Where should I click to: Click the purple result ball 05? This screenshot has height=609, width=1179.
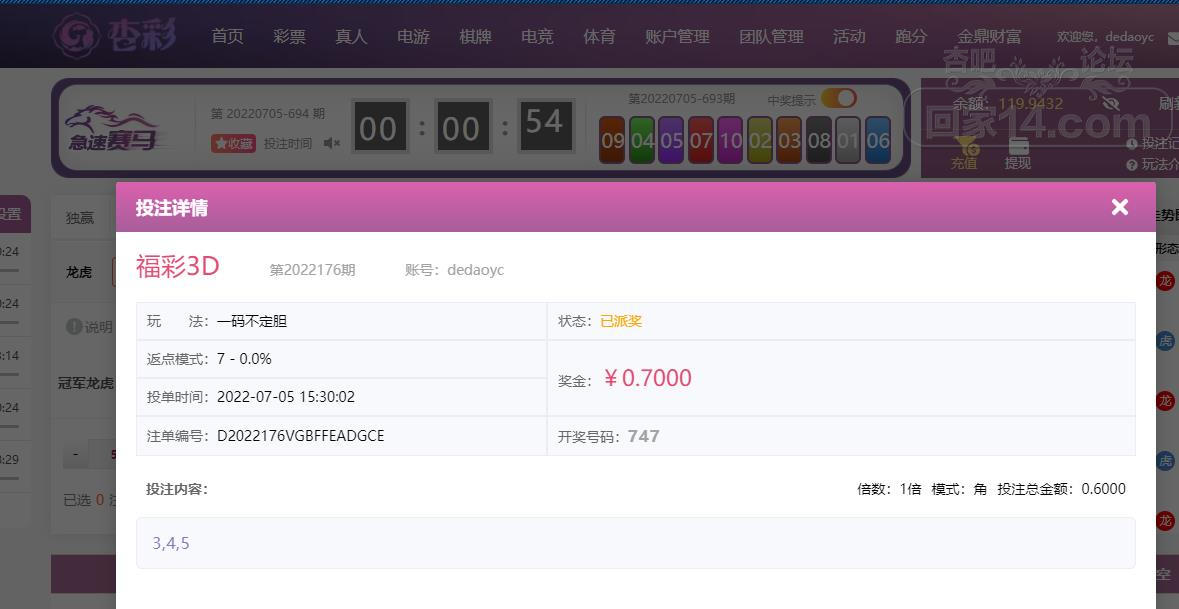pos(671,141)
